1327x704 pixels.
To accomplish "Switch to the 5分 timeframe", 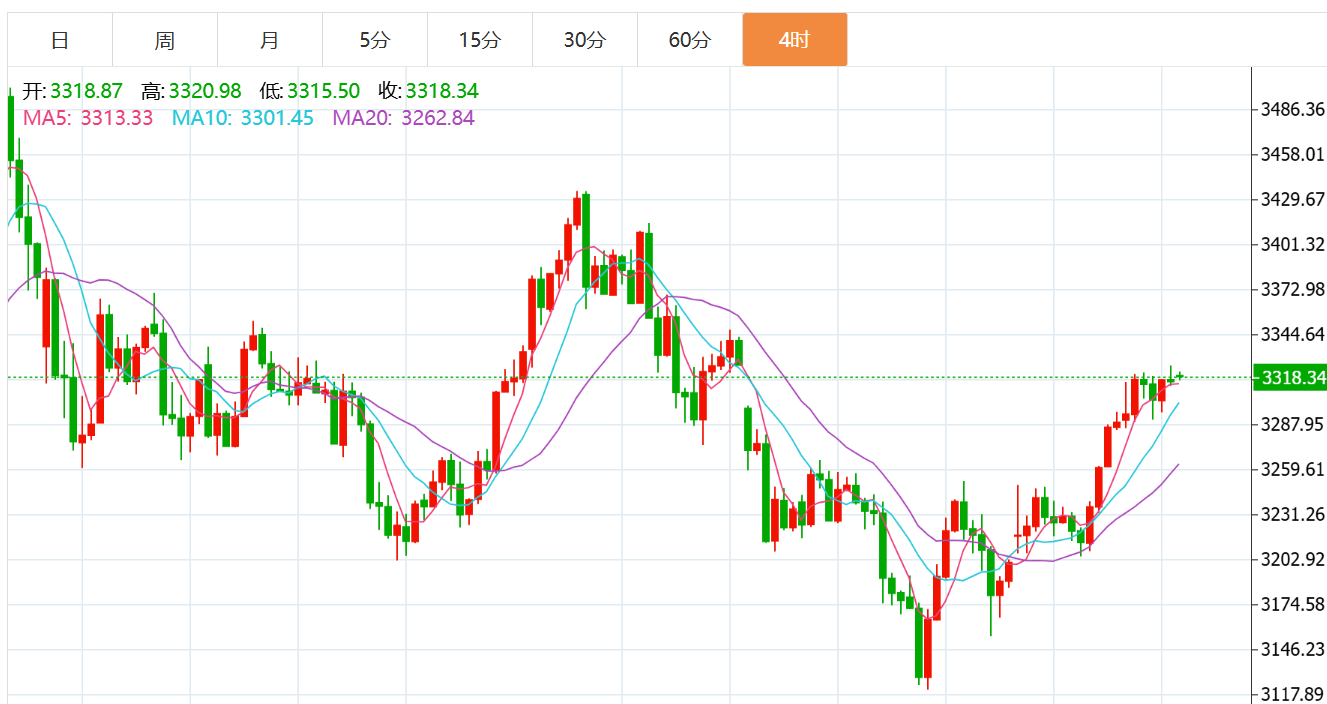I will [375, 40].
